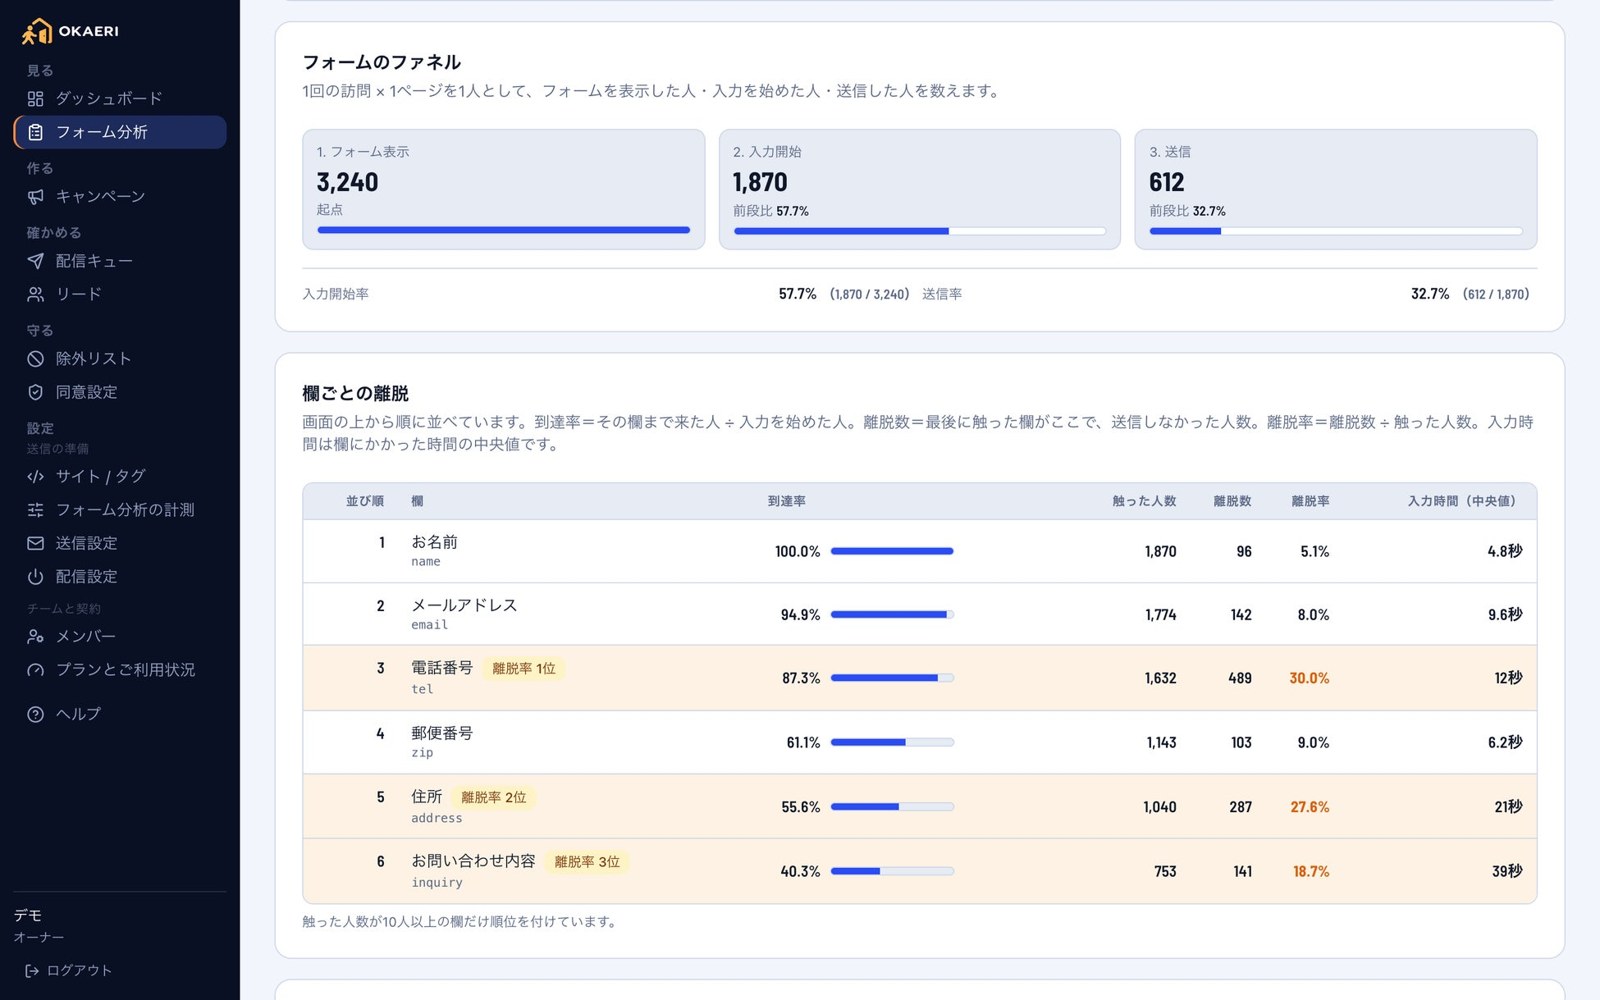The width and height of the screenshot is (1600, 1000).
Task: Click the ダッシュボード grid icon
Action: 35,99
